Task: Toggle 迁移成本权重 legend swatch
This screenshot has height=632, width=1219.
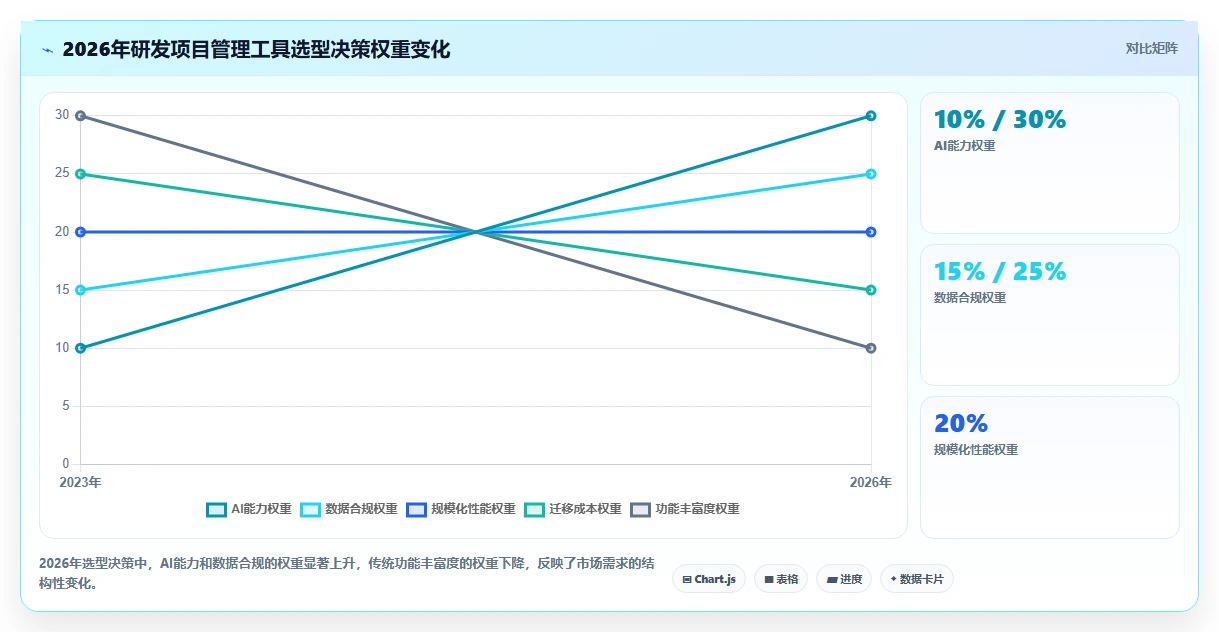Action: tap(534, 509)
